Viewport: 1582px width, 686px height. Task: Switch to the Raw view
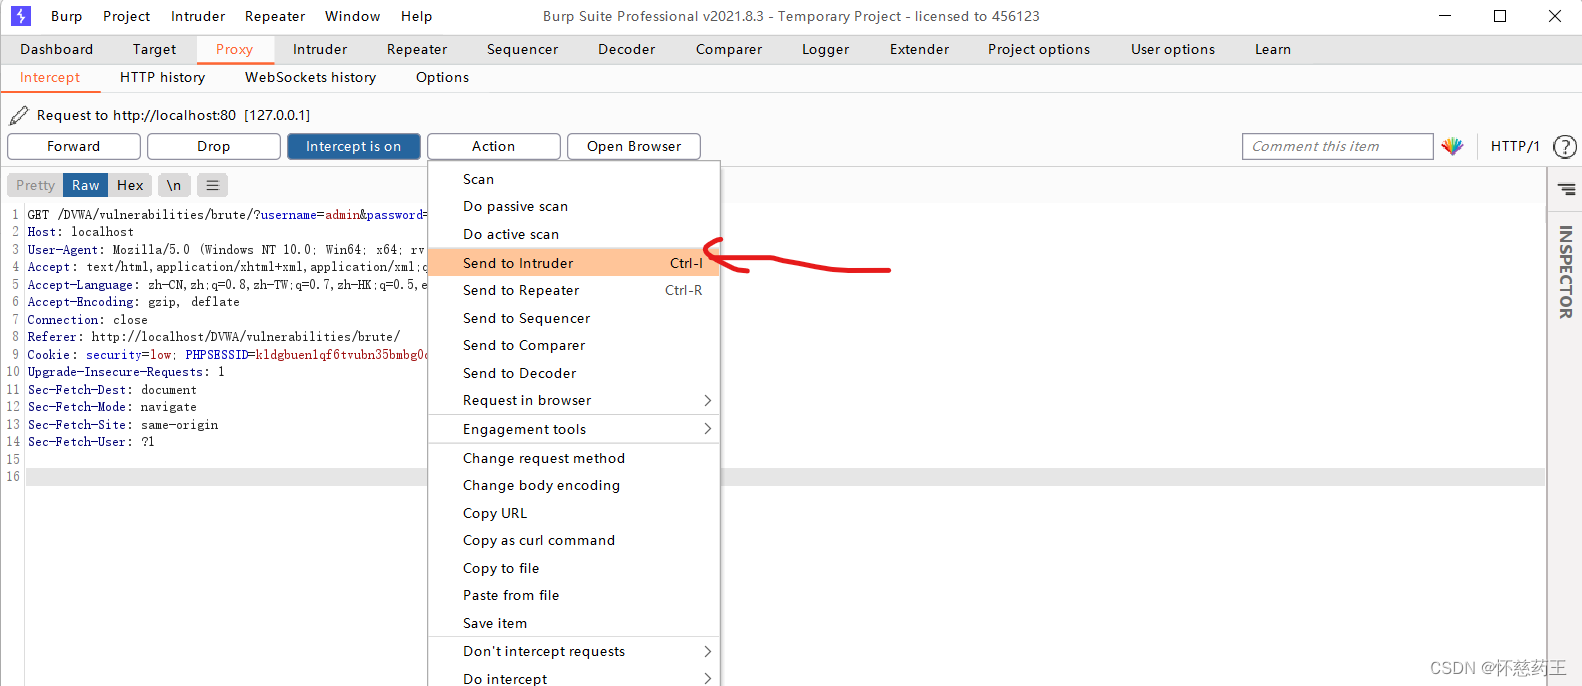coord(86,185)
